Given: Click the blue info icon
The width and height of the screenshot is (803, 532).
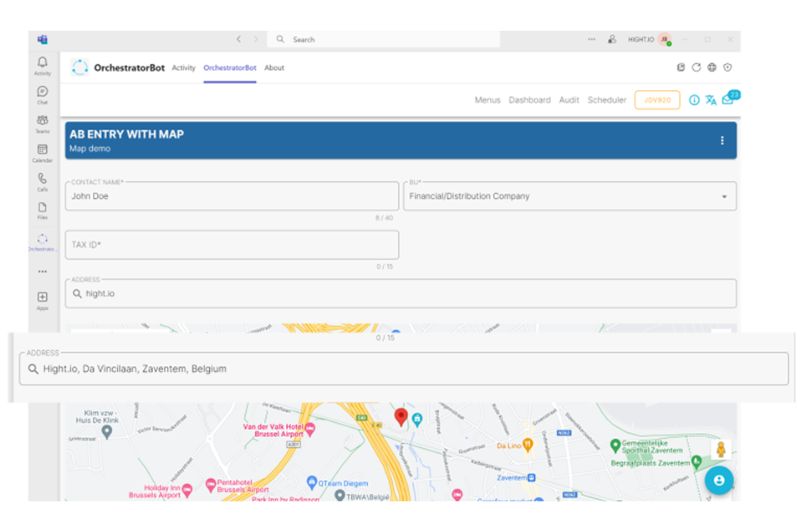Looking at the screenshot, I should [x=694, y=100].
